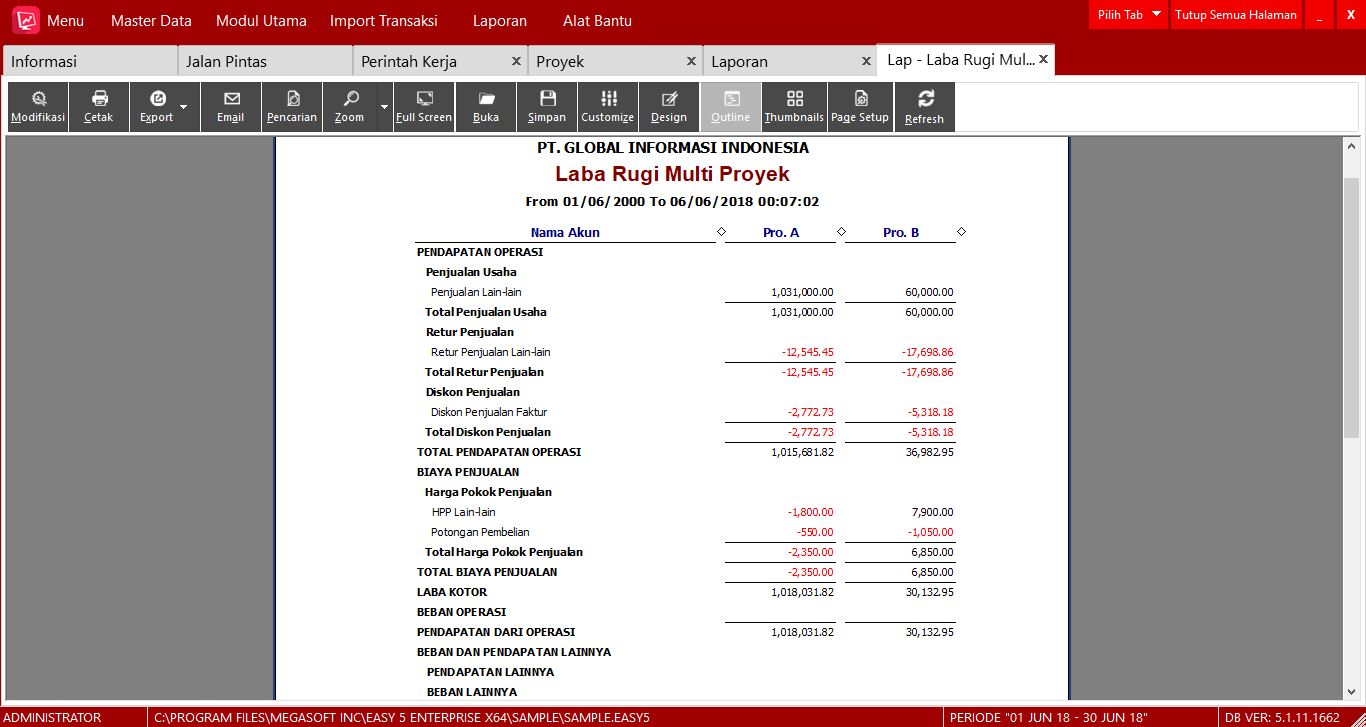The width and height of the screenshot is (1366, 727).
Task: Refresh the report data
Action: pyautogui.click(x=925, y=106)
